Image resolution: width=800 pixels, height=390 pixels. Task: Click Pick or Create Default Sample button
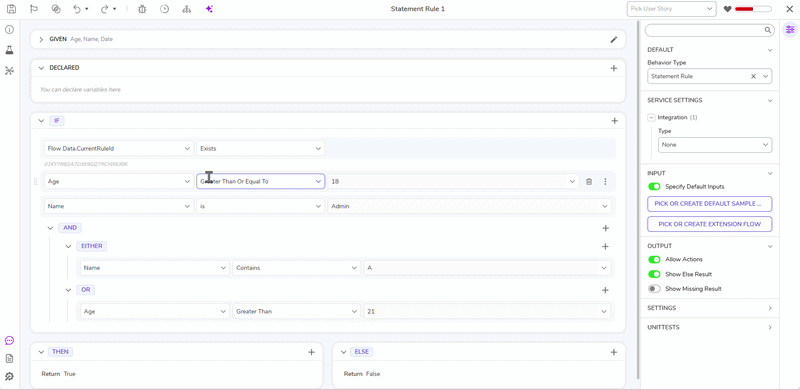pyautogui.click(x=710, y=204)
